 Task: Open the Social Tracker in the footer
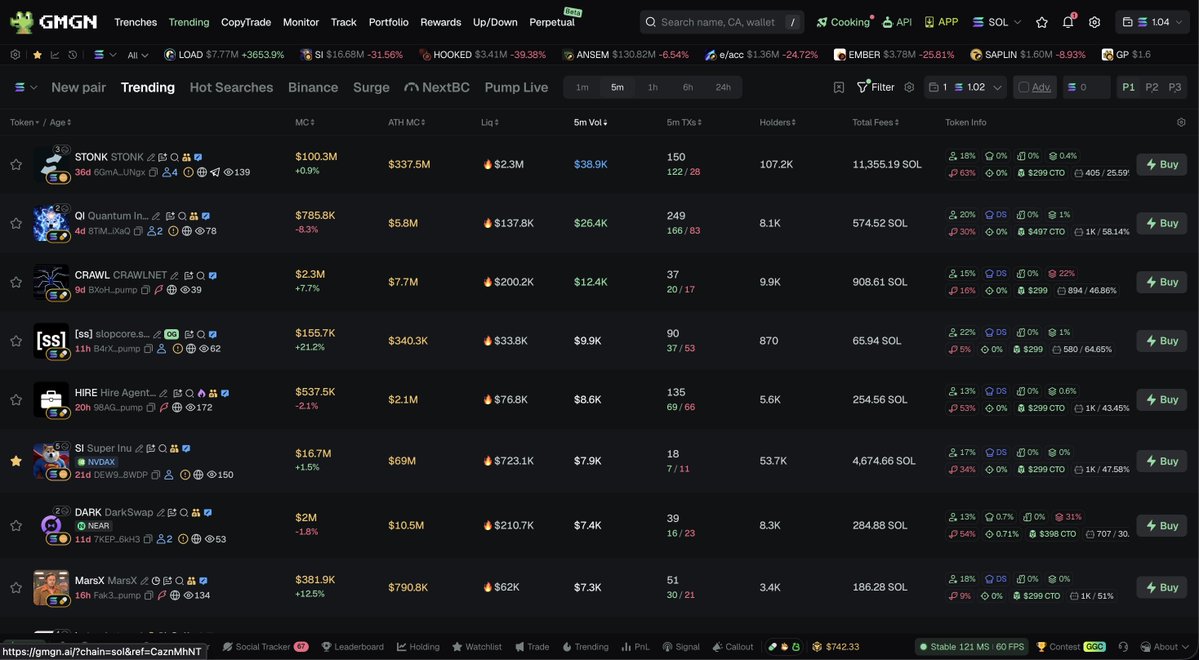coord(265,647)
